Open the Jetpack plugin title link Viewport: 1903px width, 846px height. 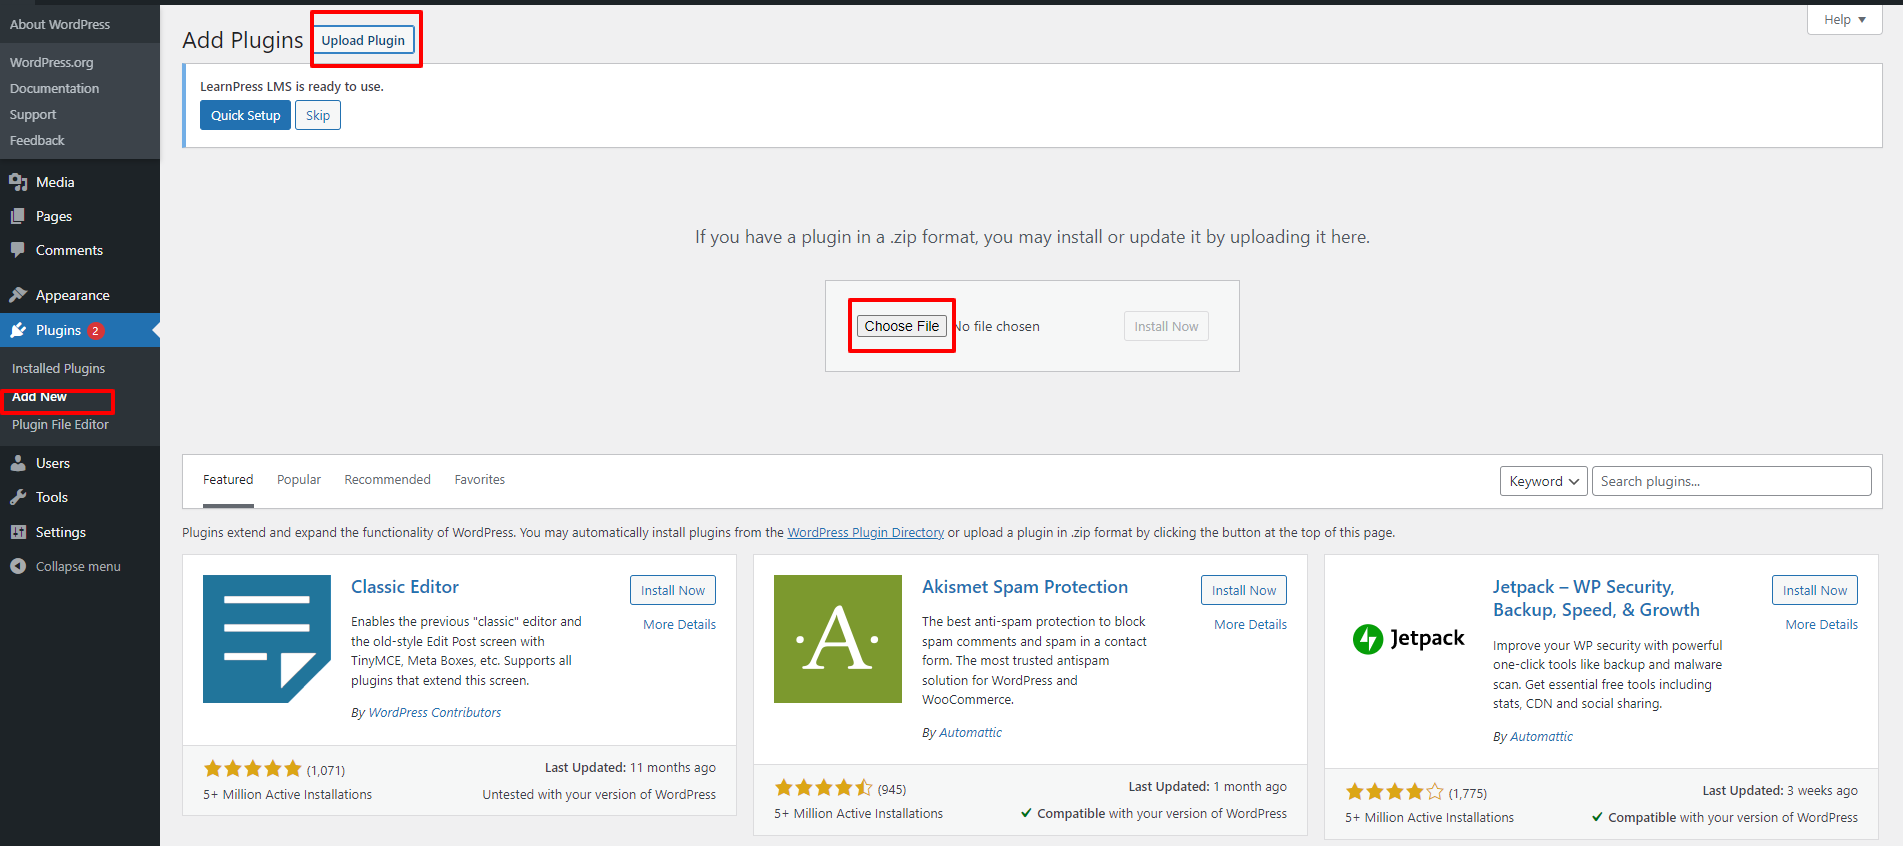tap(1596, 598)
